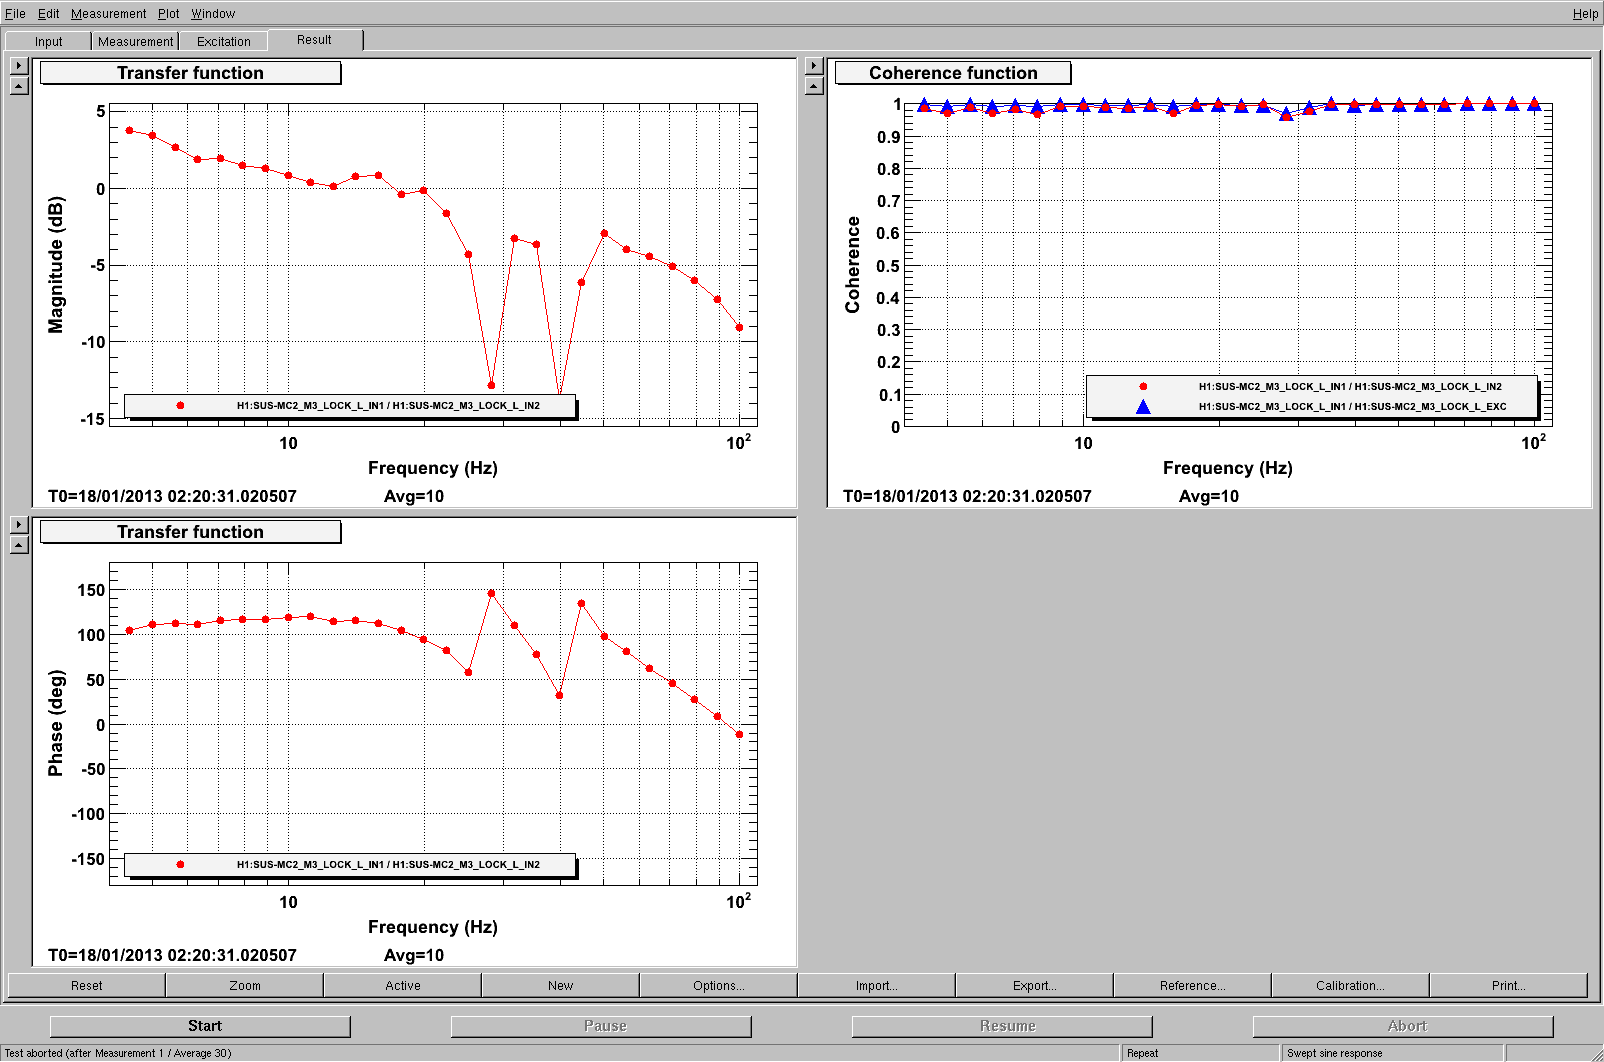Click right-arrow icon beside phase Transfer function plot
The width and height of the screenshot is (1604, 1062).
(19, 525)
